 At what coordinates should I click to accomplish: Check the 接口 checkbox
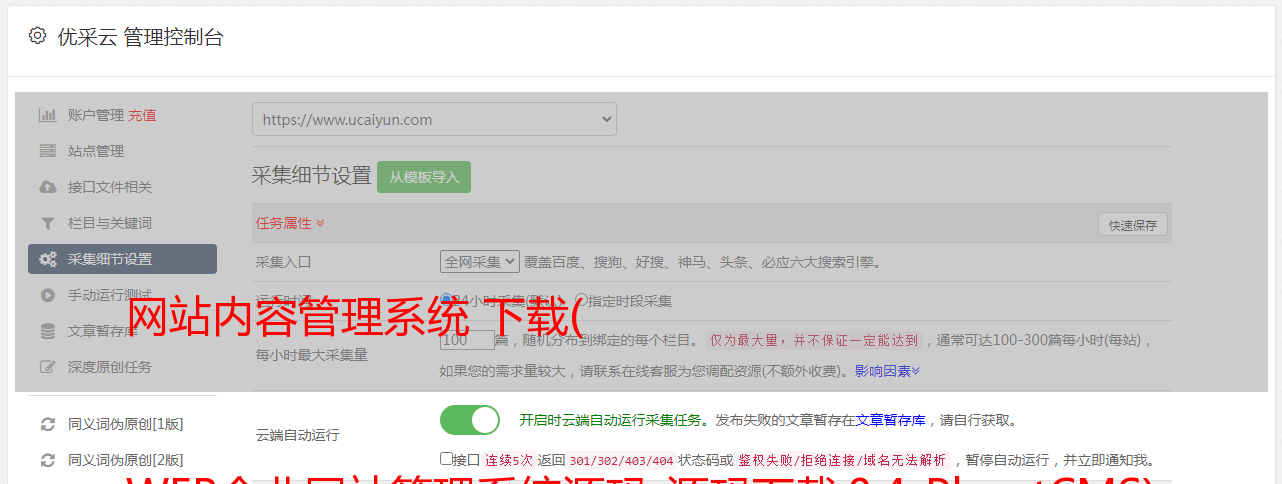(x=446, y=459)
